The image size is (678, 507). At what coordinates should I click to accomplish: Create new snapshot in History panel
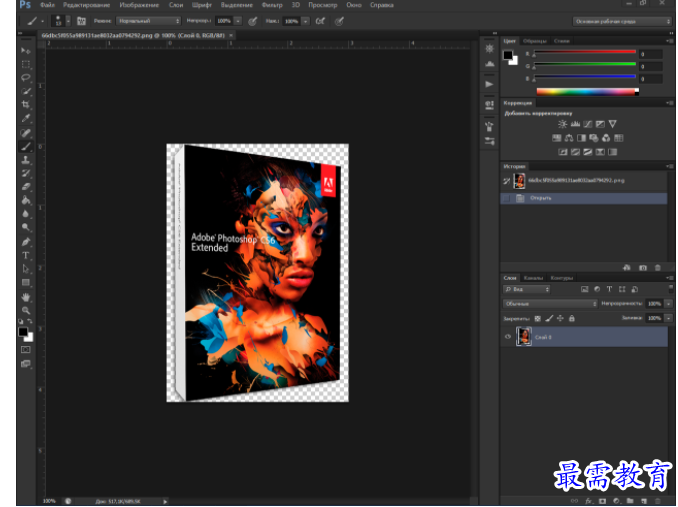click(643, 268)
